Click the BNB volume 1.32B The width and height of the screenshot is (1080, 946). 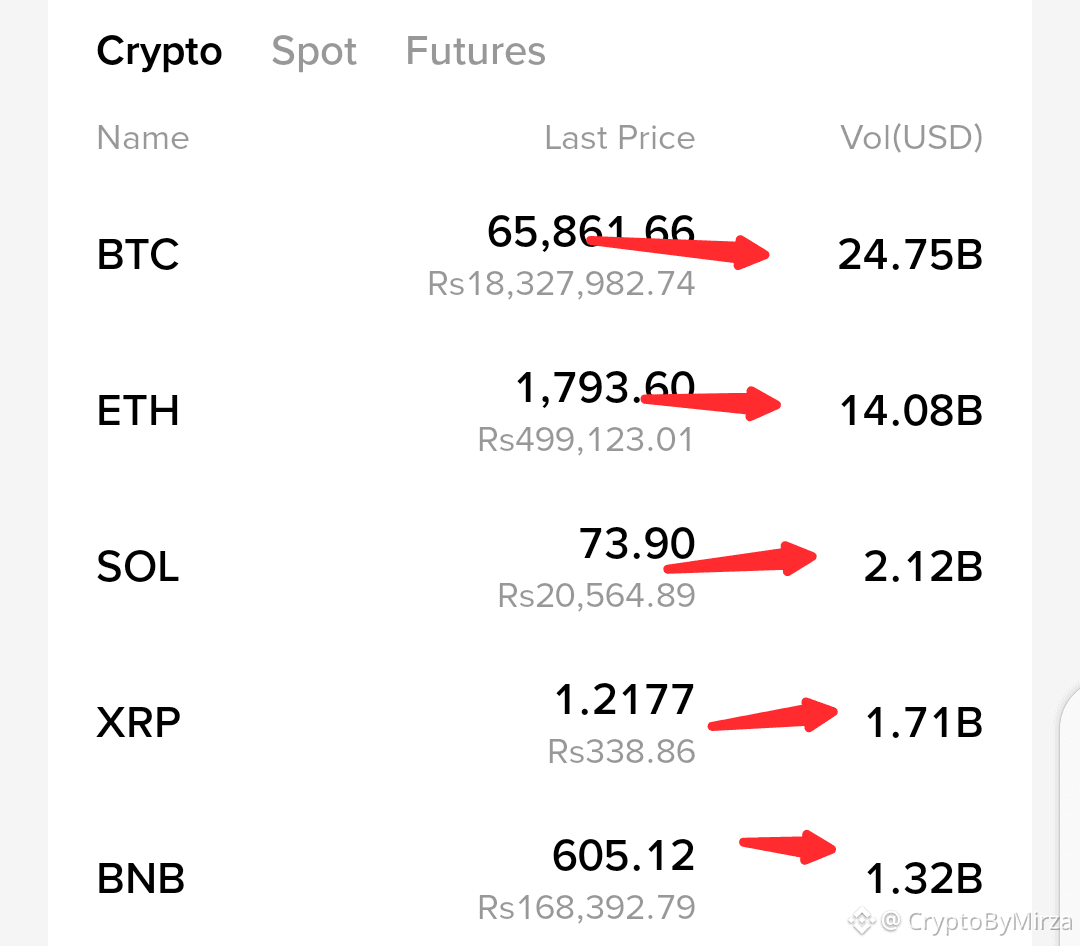click(x=924, y=878)
